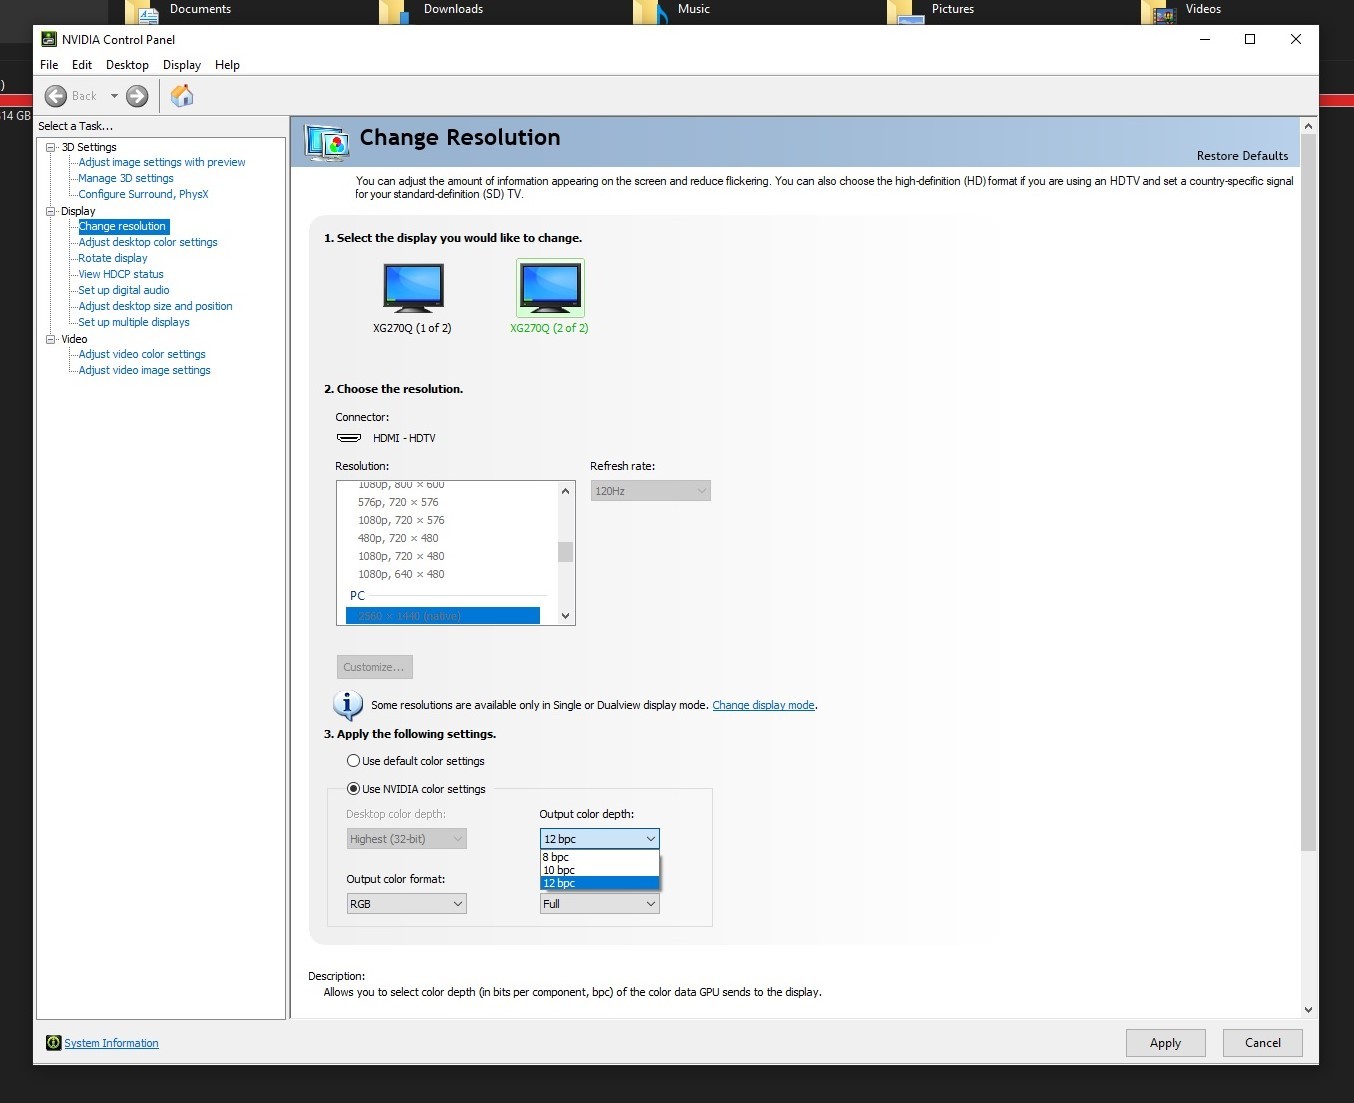This screenshot has height=1103, width=1354.
Task: Open Adjust desktop size and position task
Action: (x=155, y=306)
